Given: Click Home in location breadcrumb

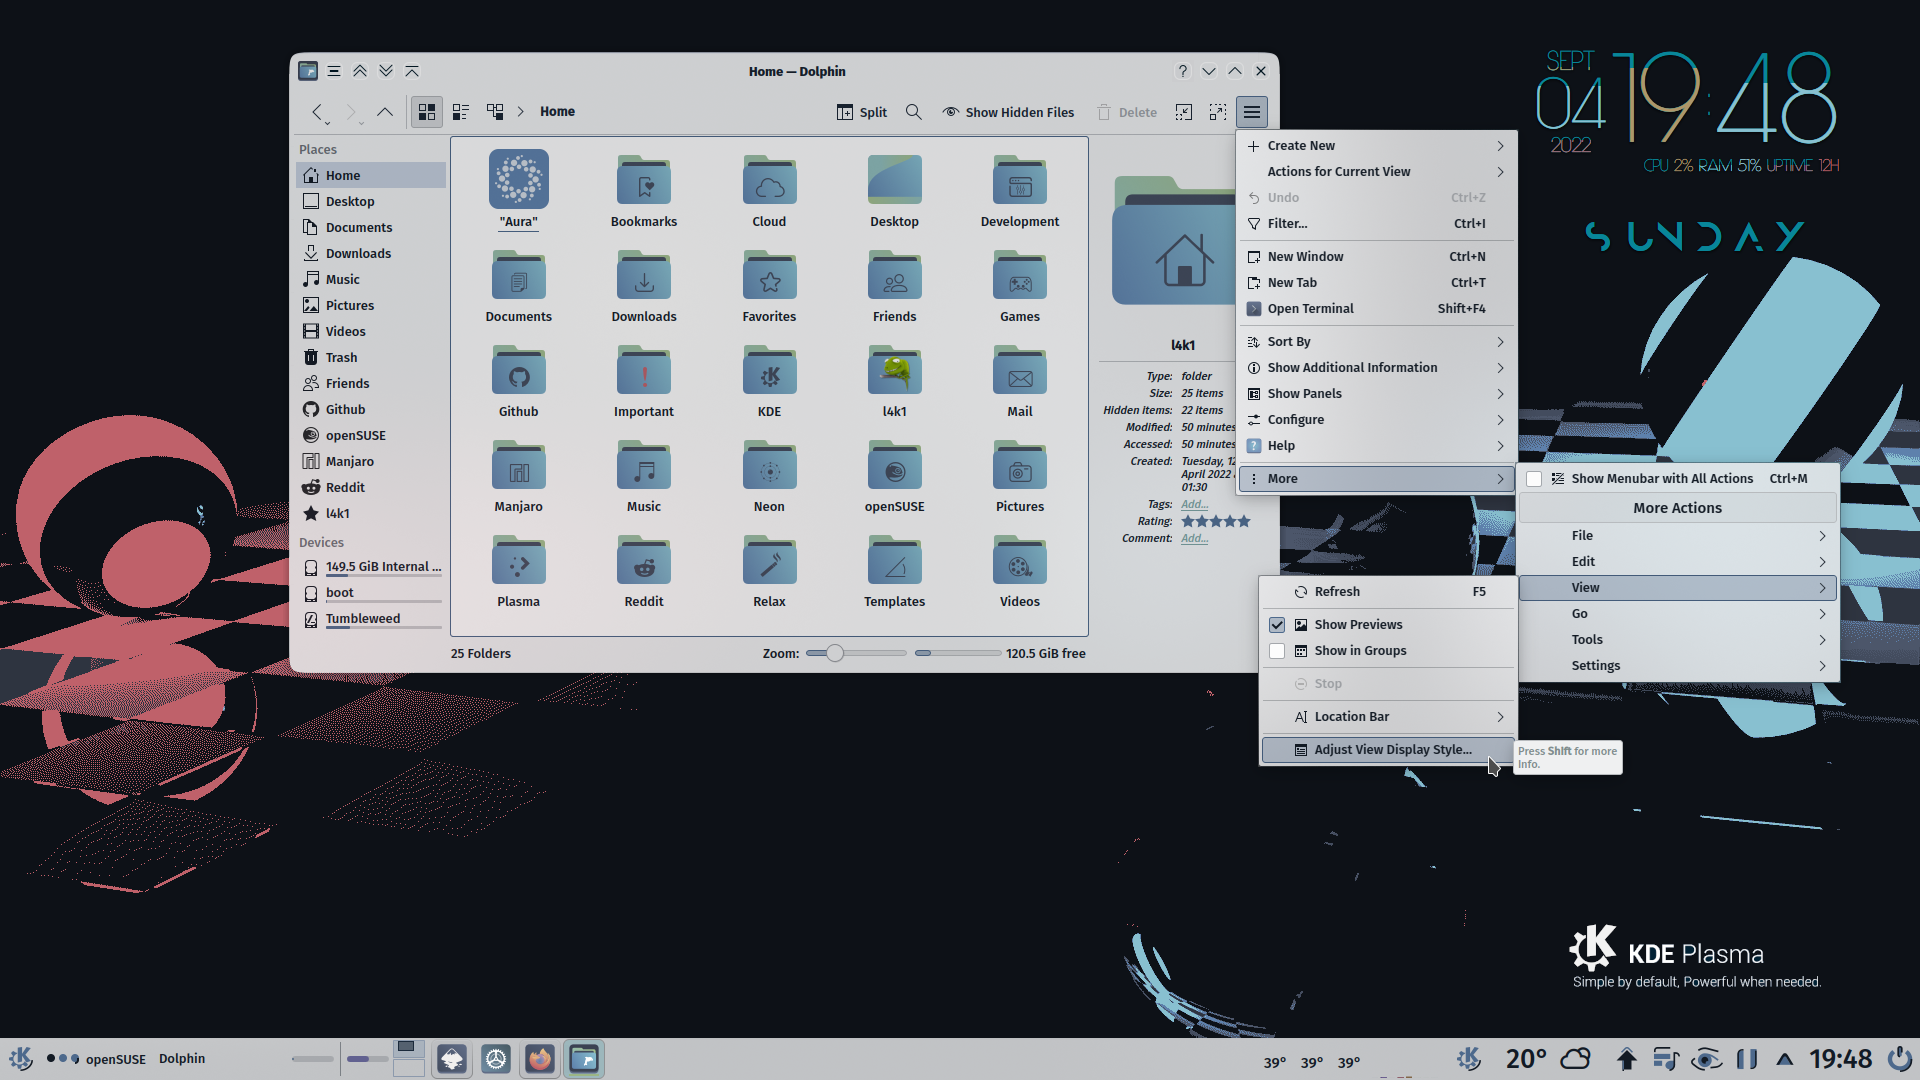Looking at the screenshot, I should click(557, 112).
